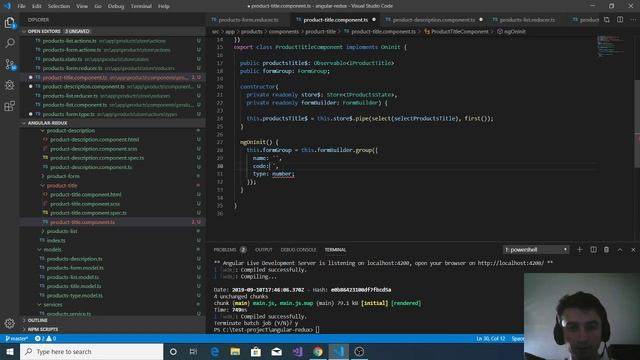Viewport: 640px width, 360px height.
Task: Collapse the product-title folder
Action: pyautogui.click(x=62, y=185)
